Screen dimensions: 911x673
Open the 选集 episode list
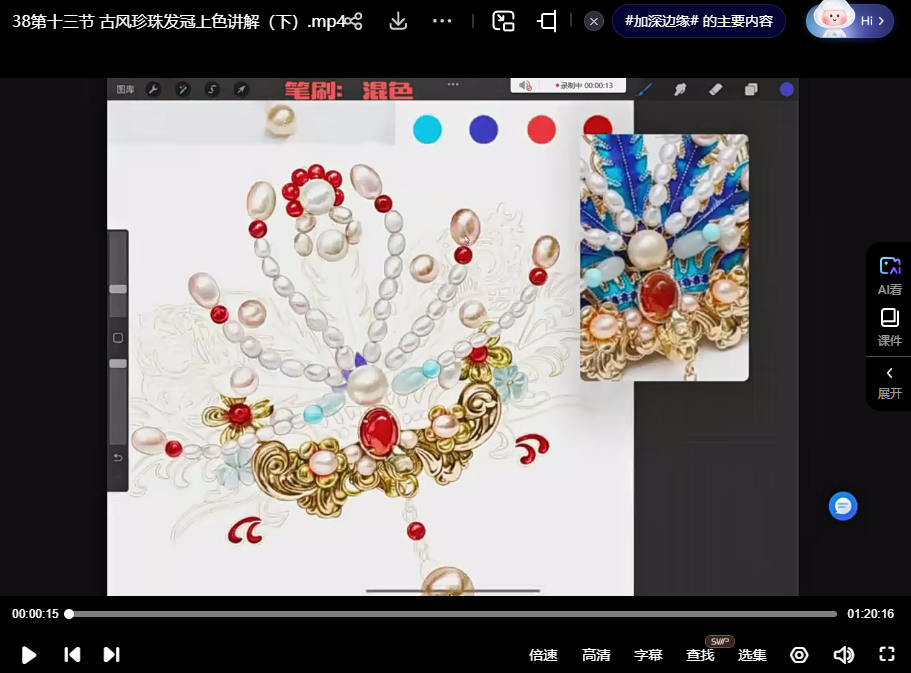coord(752,655)
